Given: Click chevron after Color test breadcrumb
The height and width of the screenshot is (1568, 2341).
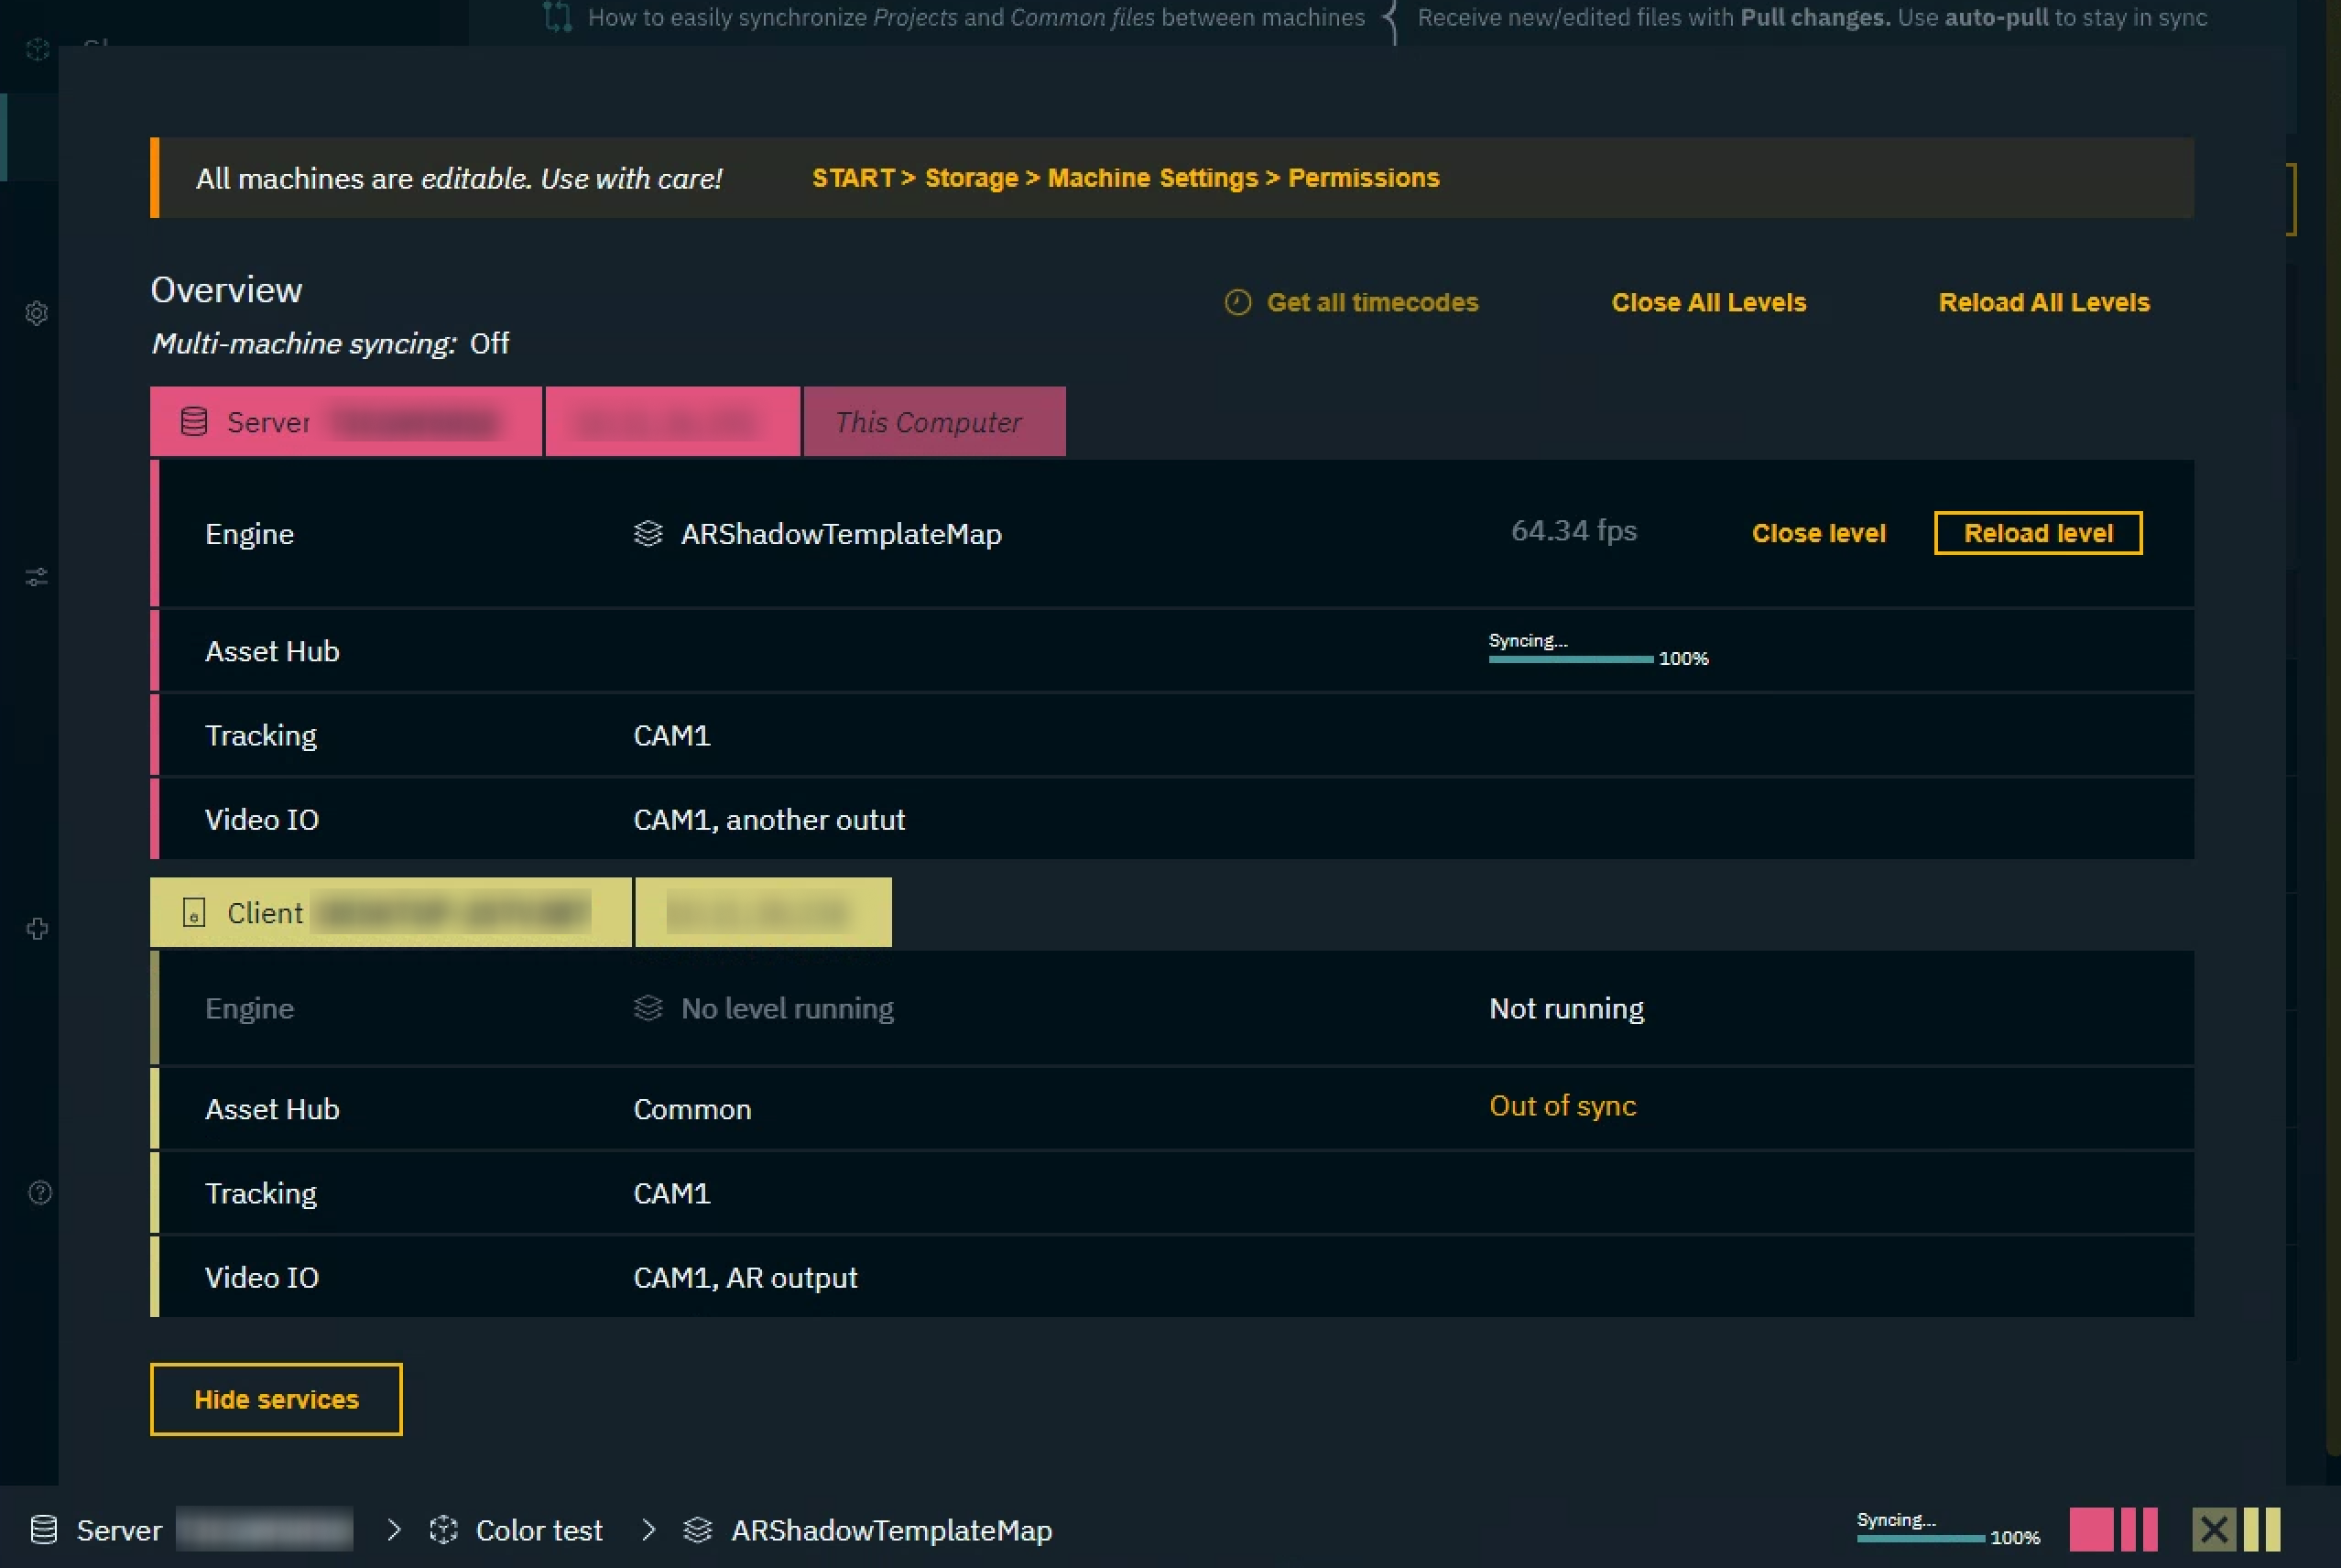Looking at the screenshot, I should [648, 1530].
